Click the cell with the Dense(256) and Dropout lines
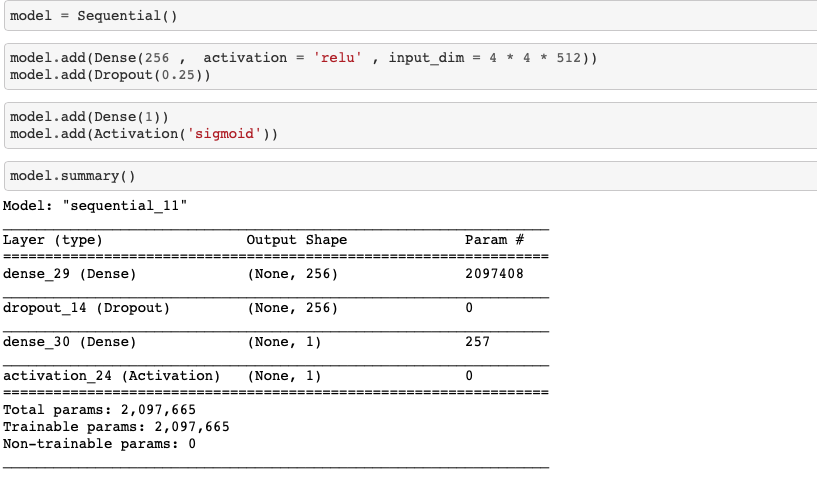The height and width of the screenshot is (477, 817). (x=411, y=66)
